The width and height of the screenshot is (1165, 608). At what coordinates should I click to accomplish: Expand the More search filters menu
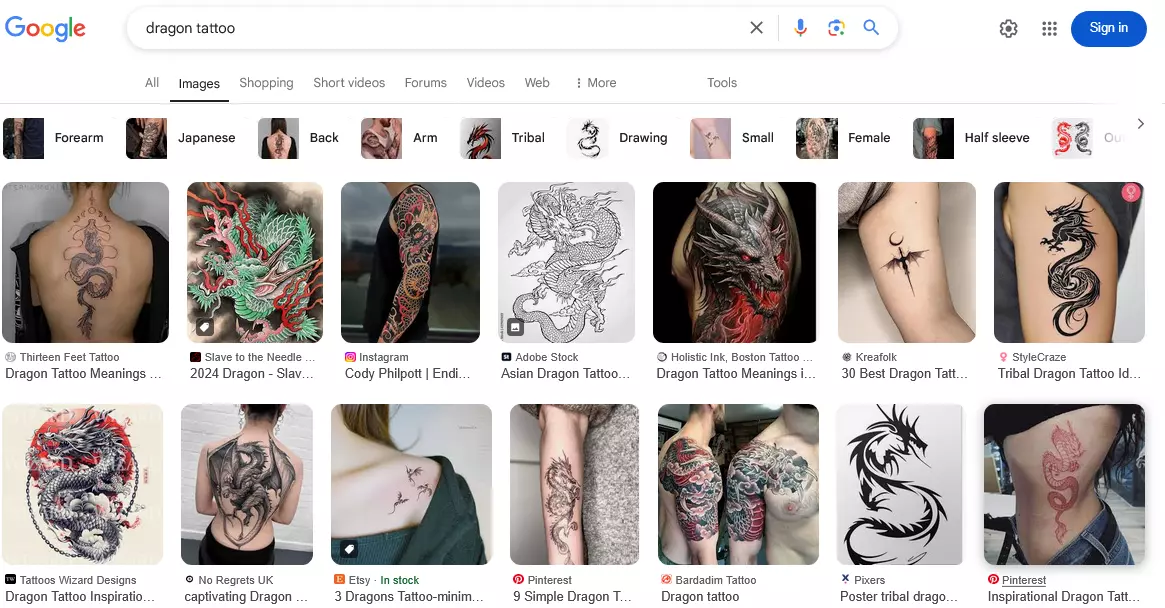click(596, 83)
